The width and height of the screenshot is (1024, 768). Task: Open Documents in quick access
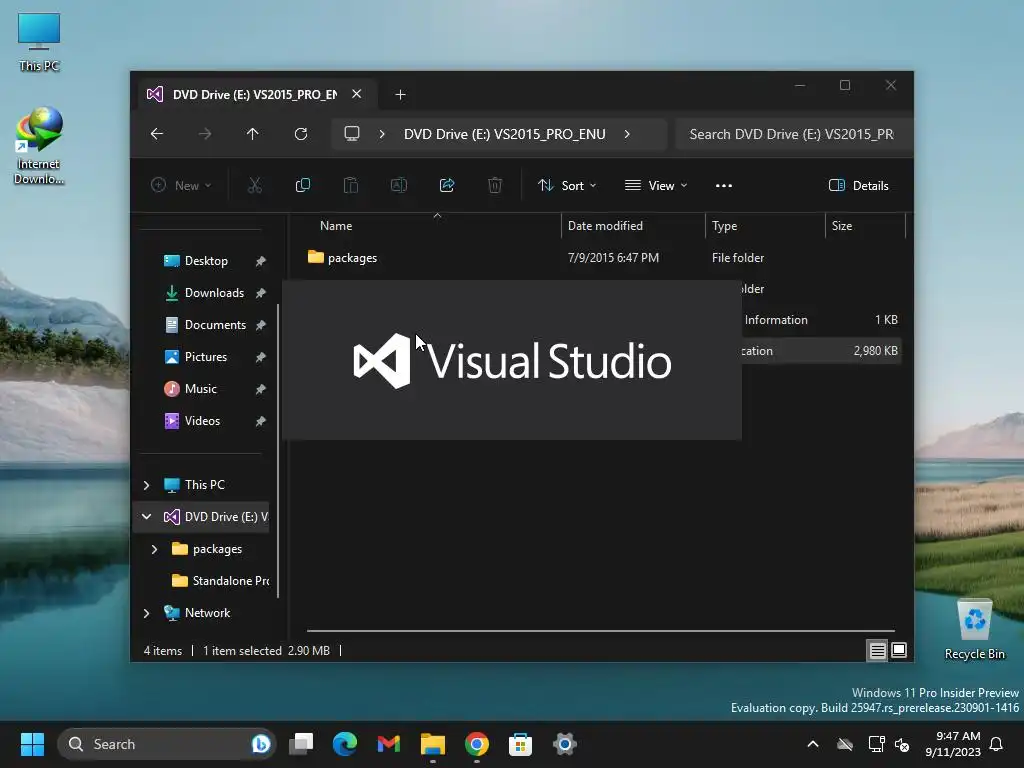215,325
